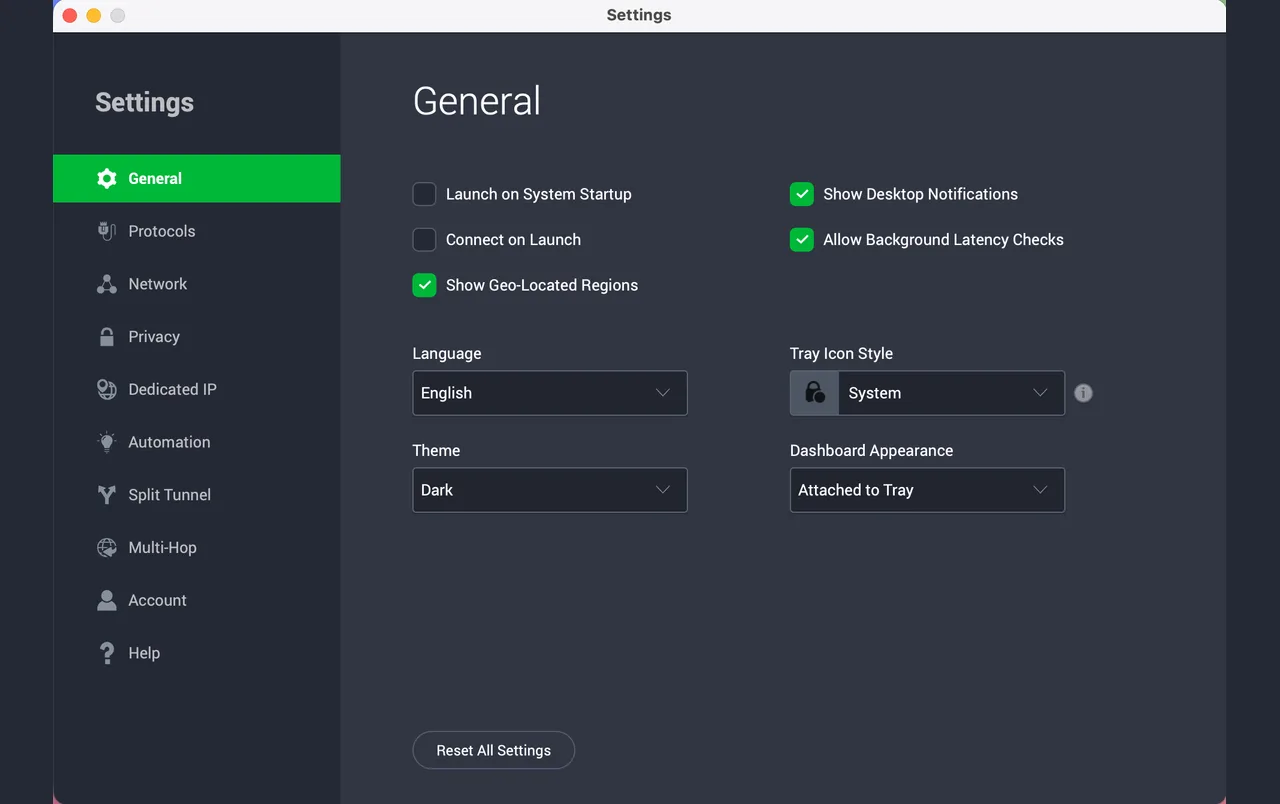Image resolution: width=1280 pixels, height=804 pixels.
Task: Click the tray icon lock preview
Action: (x=815, y=393)
